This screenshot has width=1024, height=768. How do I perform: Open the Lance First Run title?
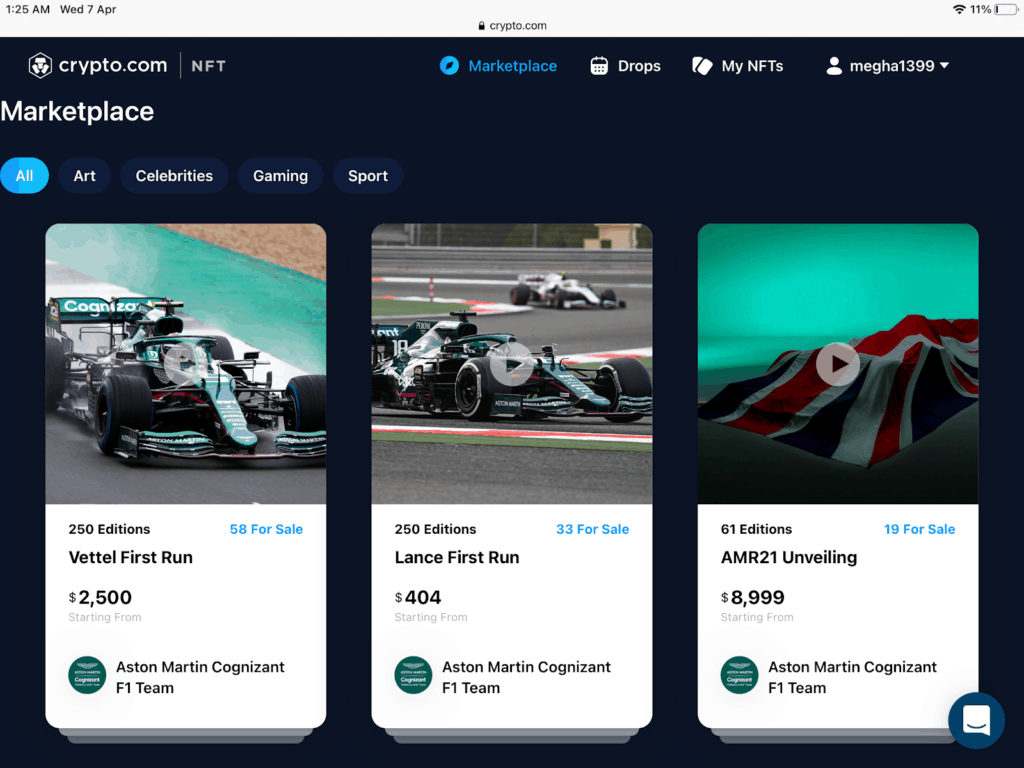coord(456,557)
